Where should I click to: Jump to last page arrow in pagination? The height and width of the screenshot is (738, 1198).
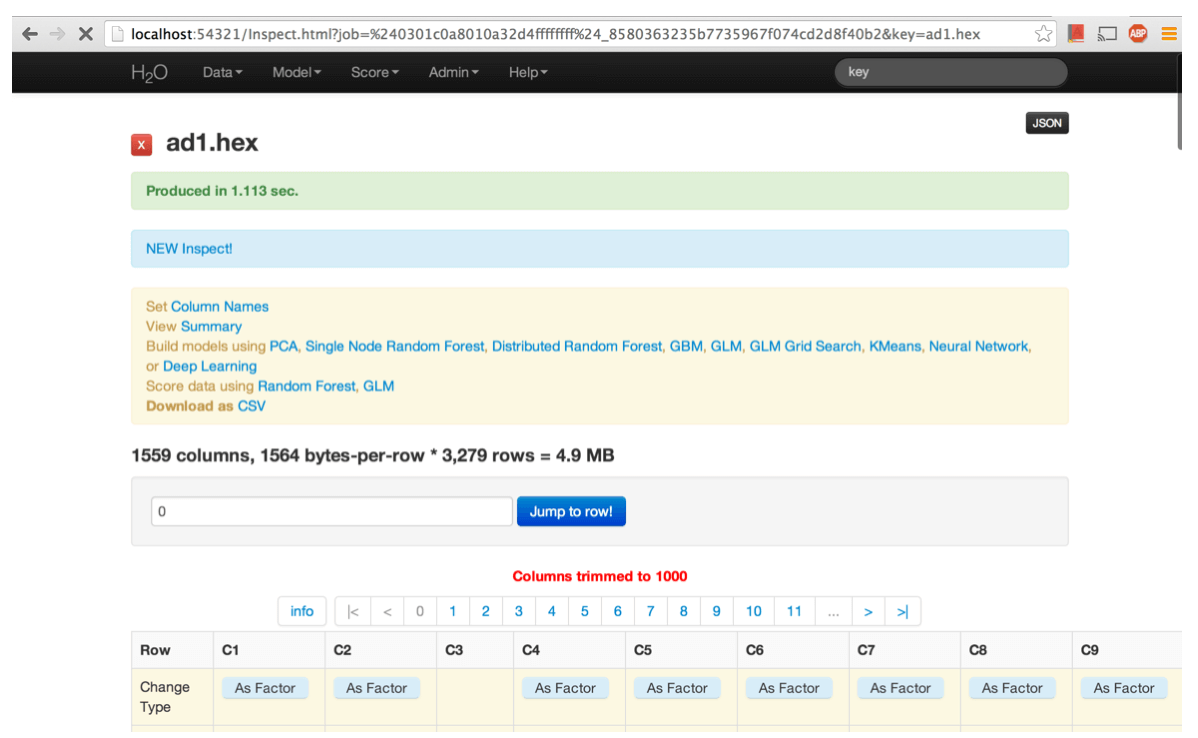point(902,612)
